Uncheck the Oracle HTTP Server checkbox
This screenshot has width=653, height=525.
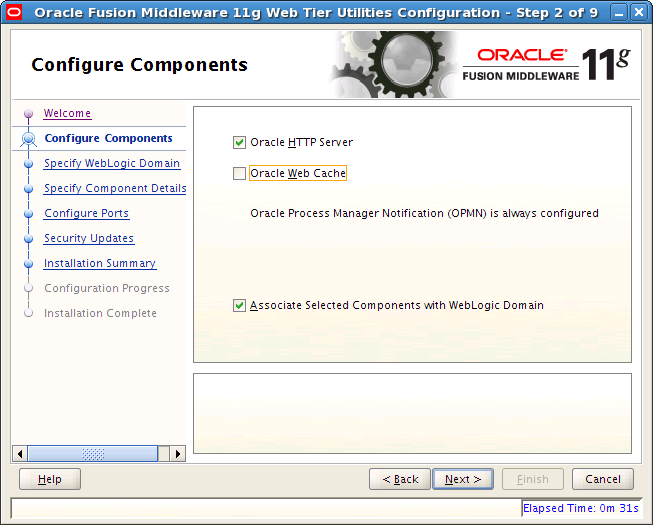tap(239, 142)
